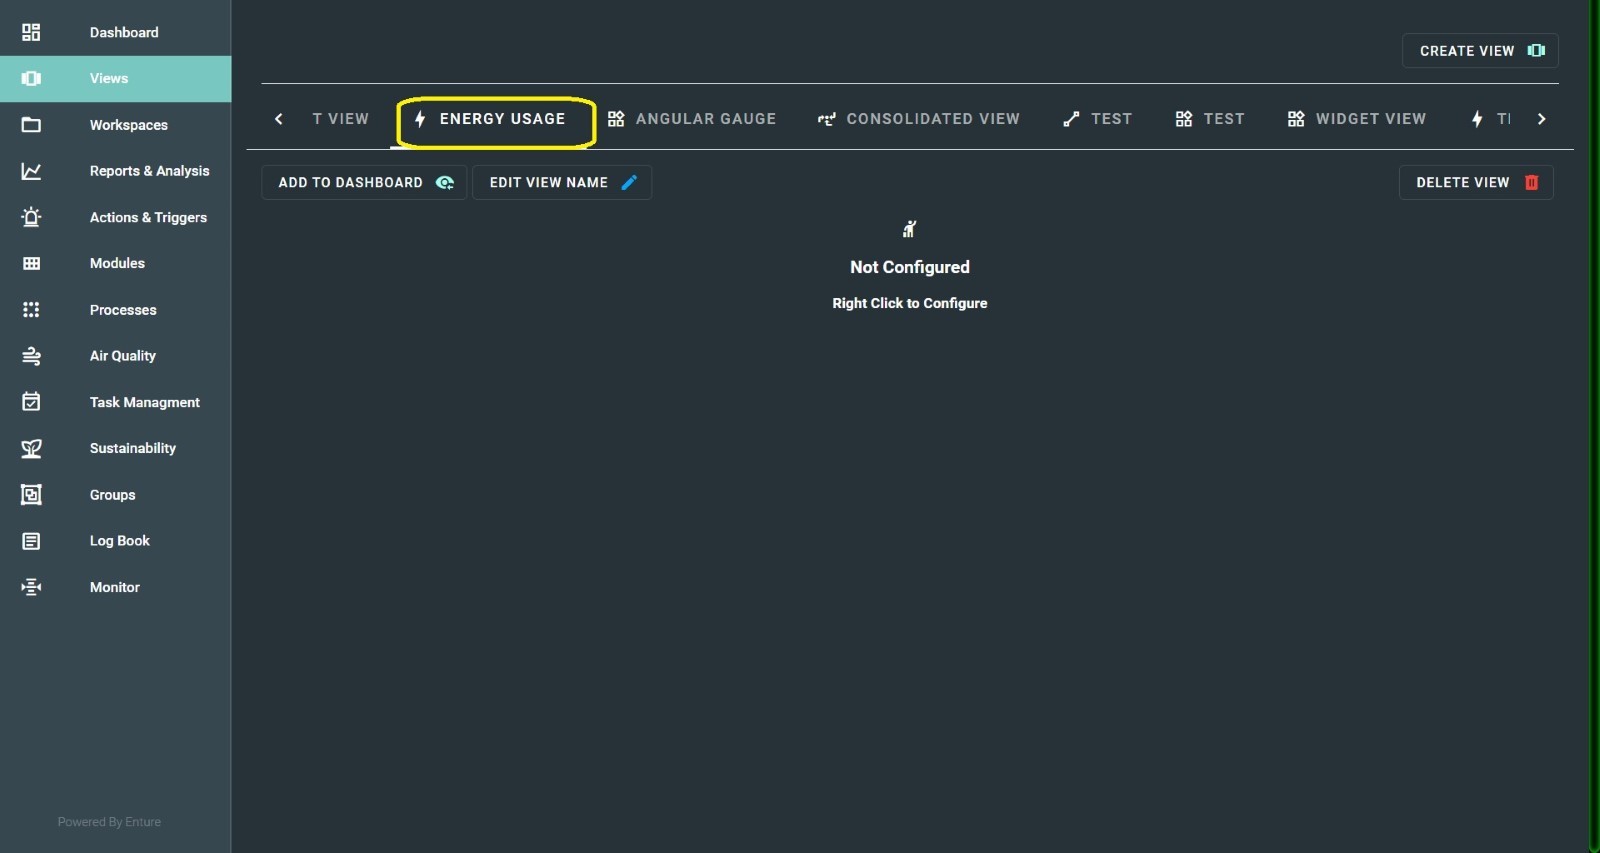The height and width of the screenshot is (853, 1600).
Task: Click the Views carousel icon in sidebar
Action: [31, 78]
